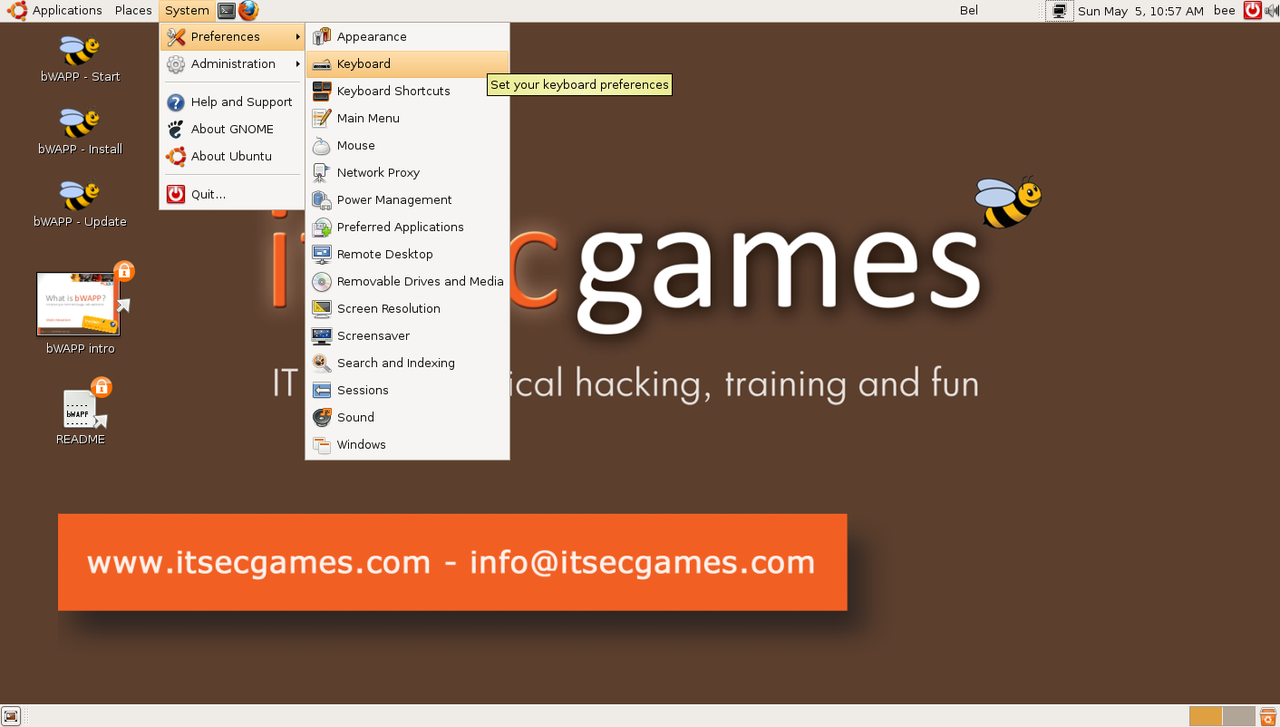Screen dimensions: 1280x727
Task: Open Screensaver preferences
Action: click(x=407, y=336)
